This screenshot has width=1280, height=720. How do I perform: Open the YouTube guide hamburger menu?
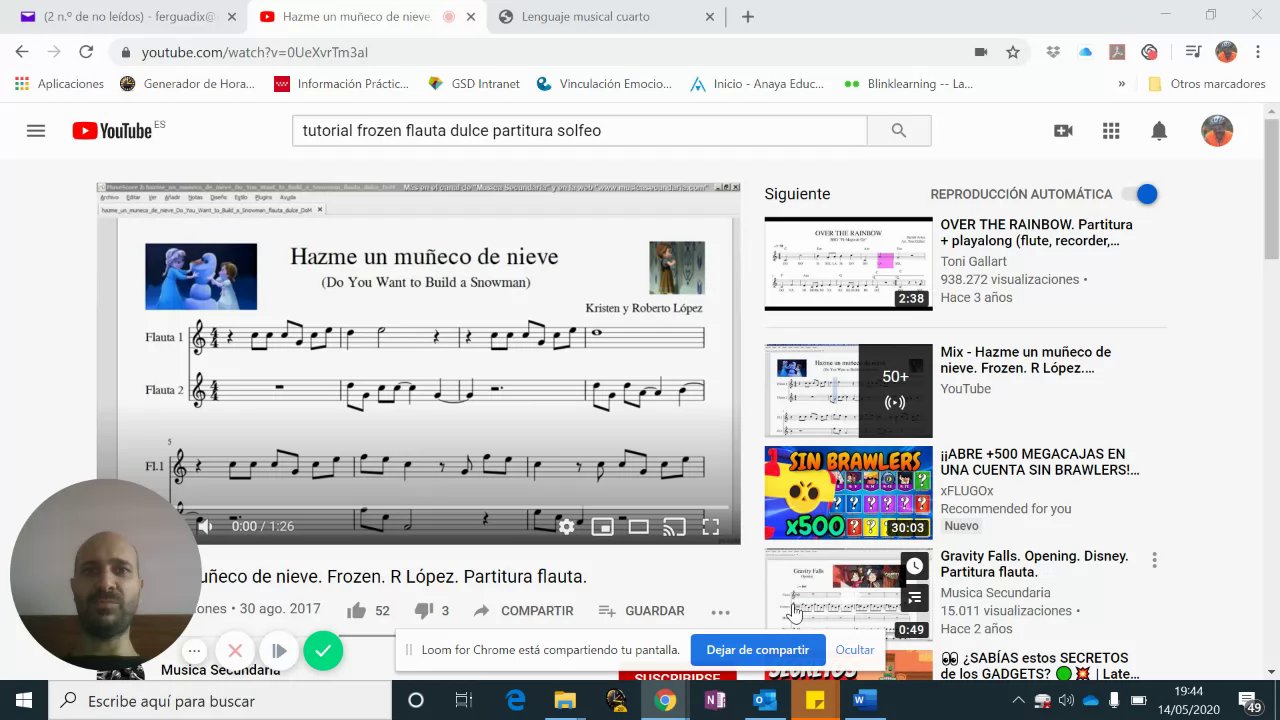point(36,131)
